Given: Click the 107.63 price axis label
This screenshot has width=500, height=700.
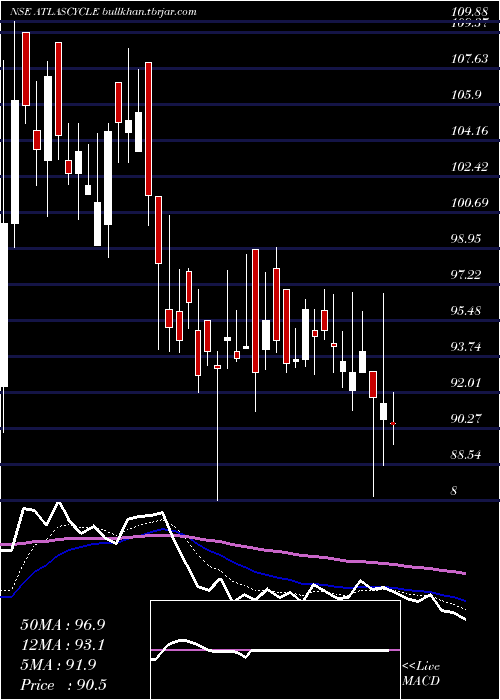Looking at the screenshot, I should 470,58.
